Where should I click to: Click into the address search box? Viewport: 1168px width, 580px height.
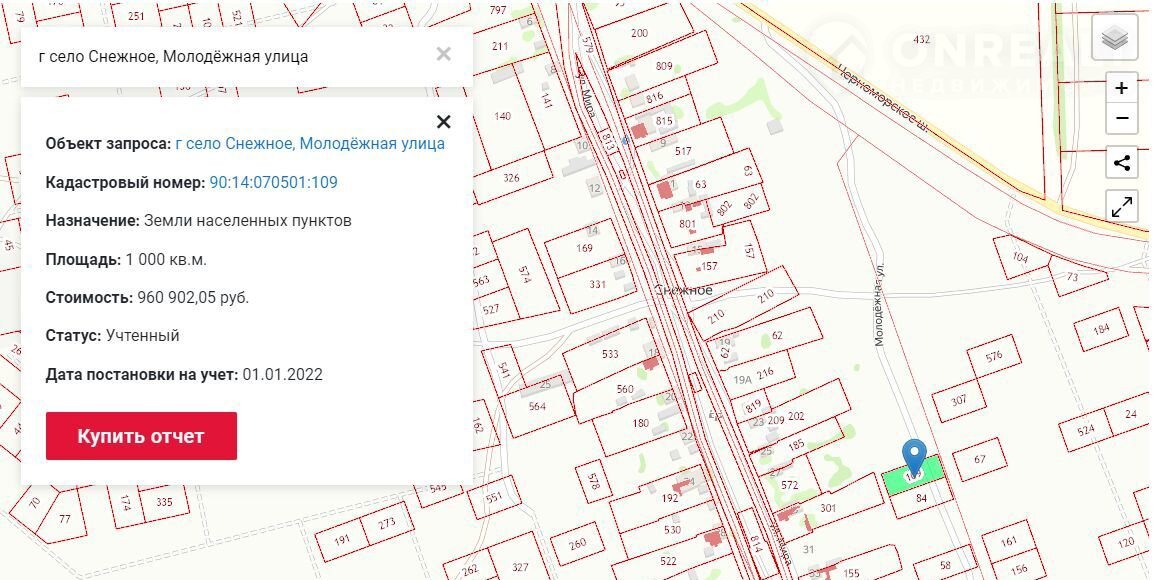(x=230, y=56)
